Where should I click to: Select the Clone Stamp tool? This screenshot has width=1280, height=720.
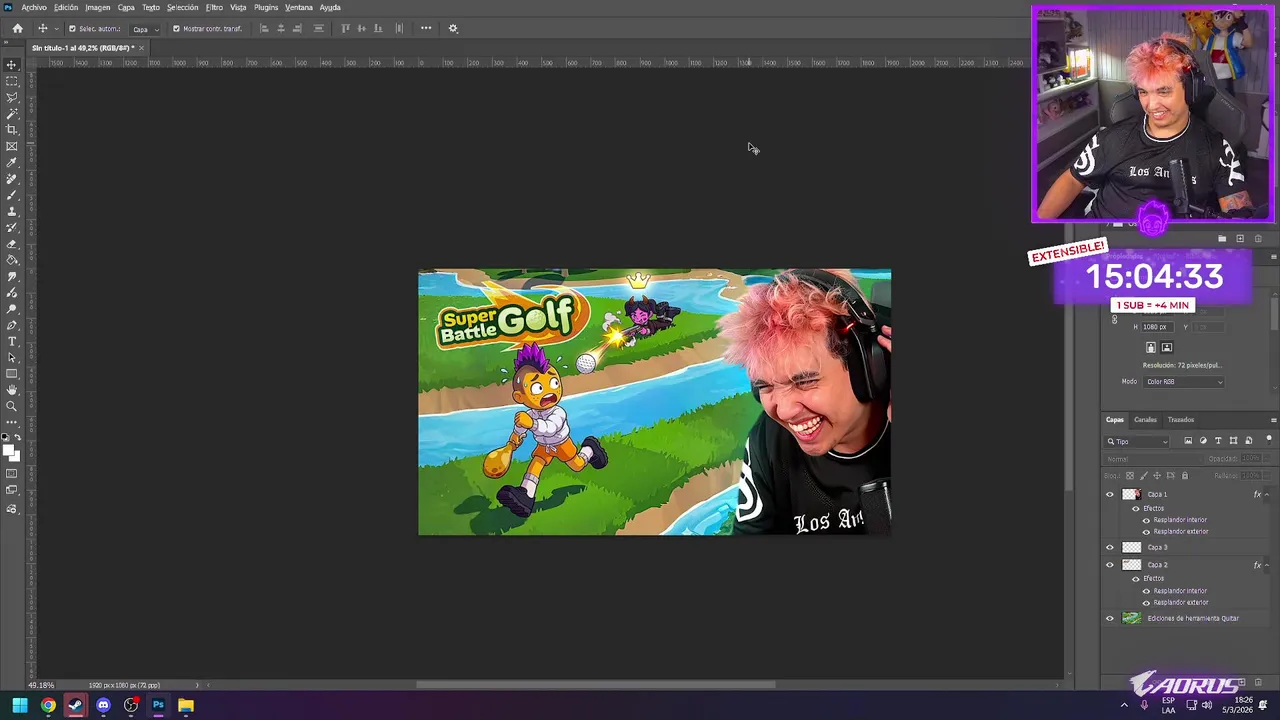pyautogui.click(x=12, y=211)
